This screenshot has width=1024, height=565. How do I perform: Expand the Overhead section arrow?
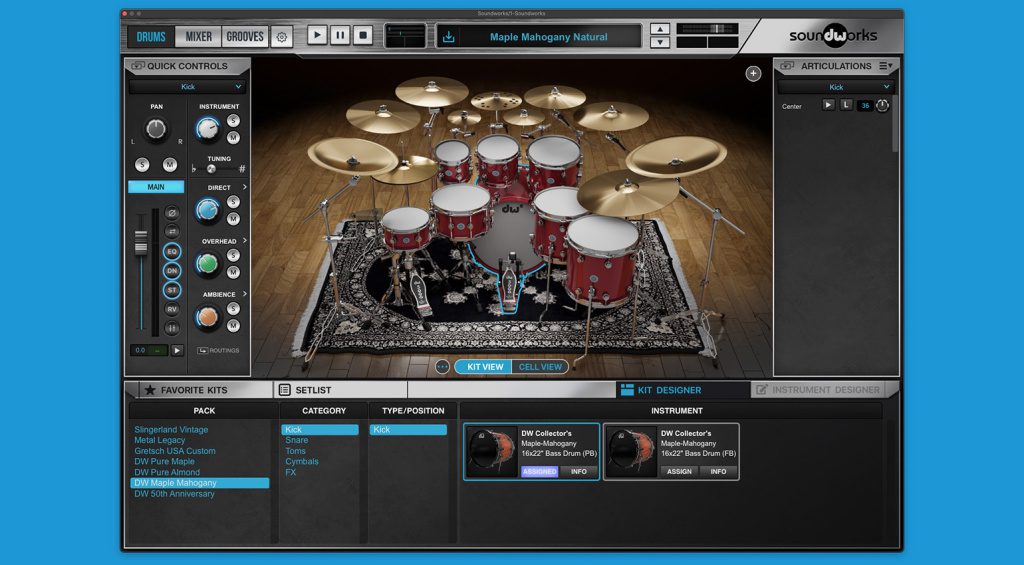click(245, 241)
